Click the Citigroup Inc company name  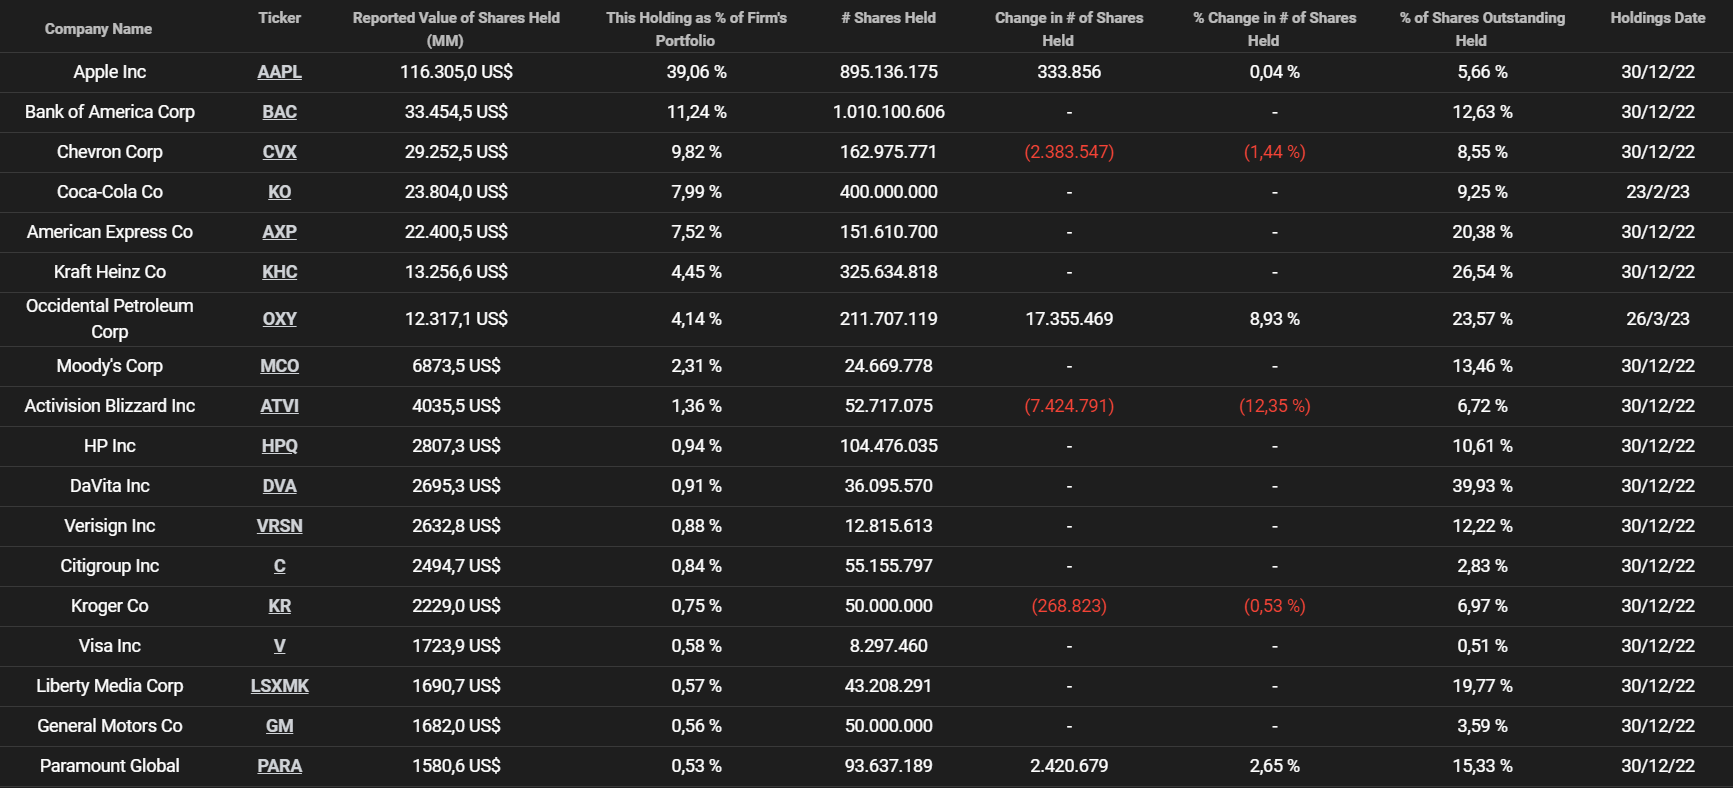pos(110,566)
